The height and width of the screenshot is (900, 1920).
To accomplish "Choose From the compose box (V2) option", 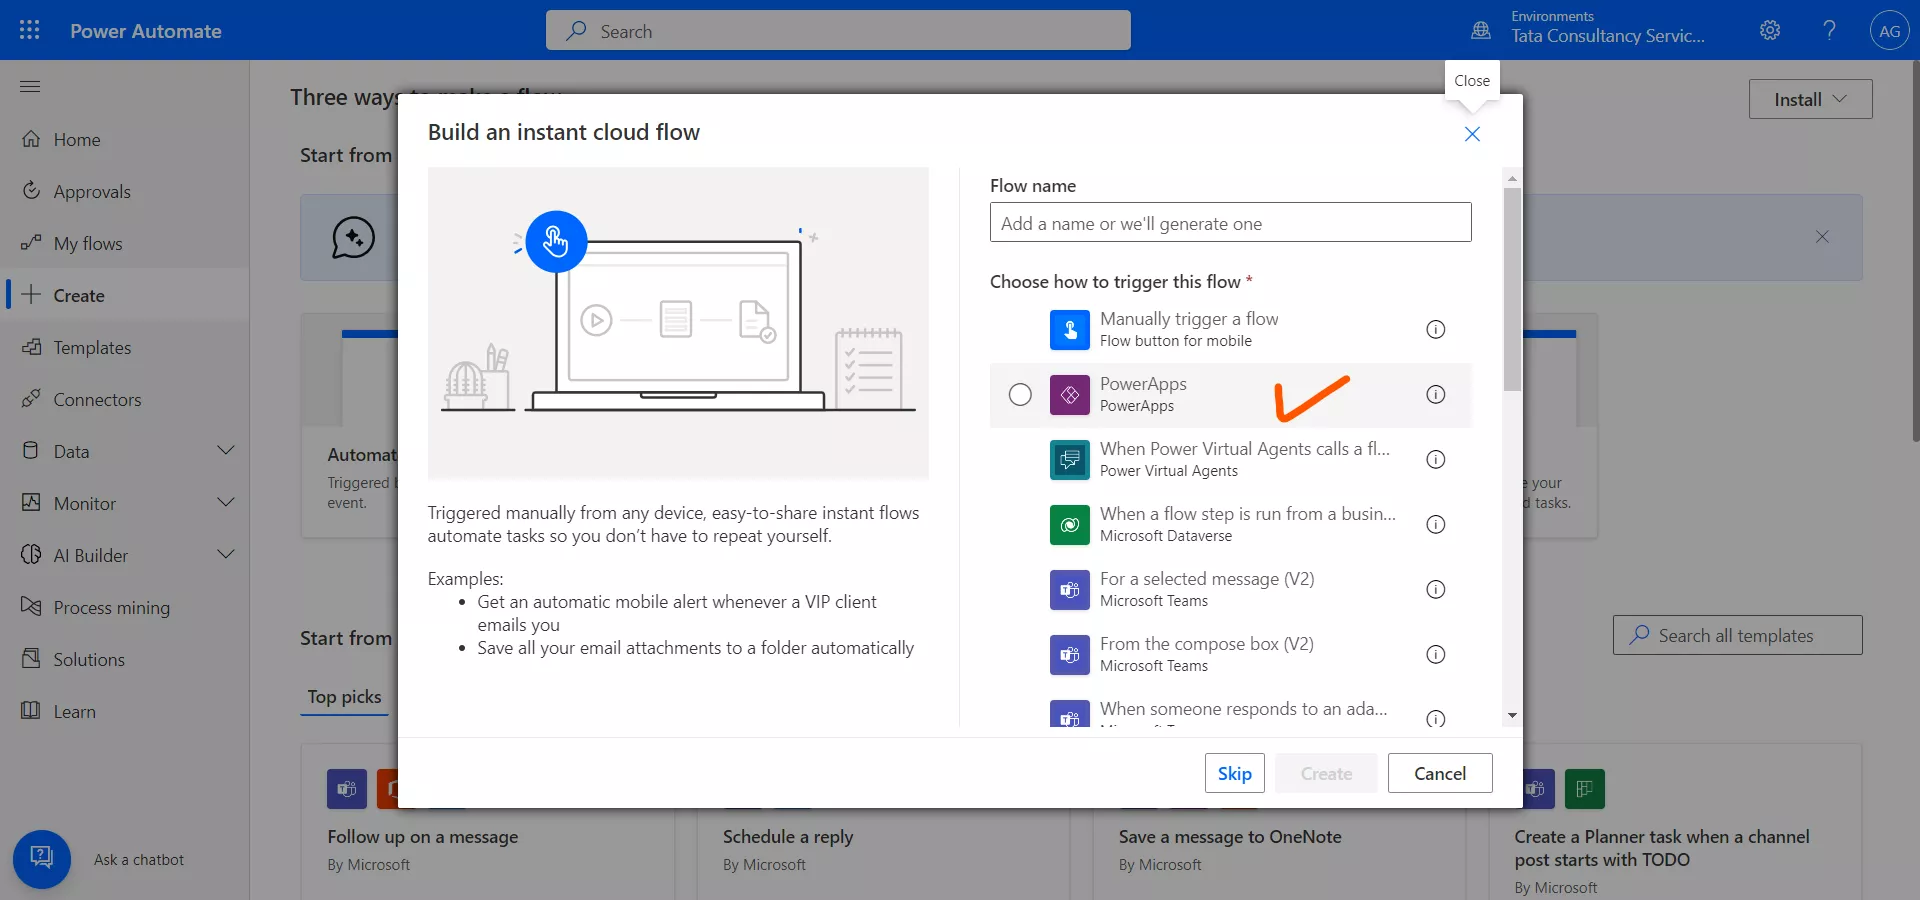I will click(x=1230, y=655).
